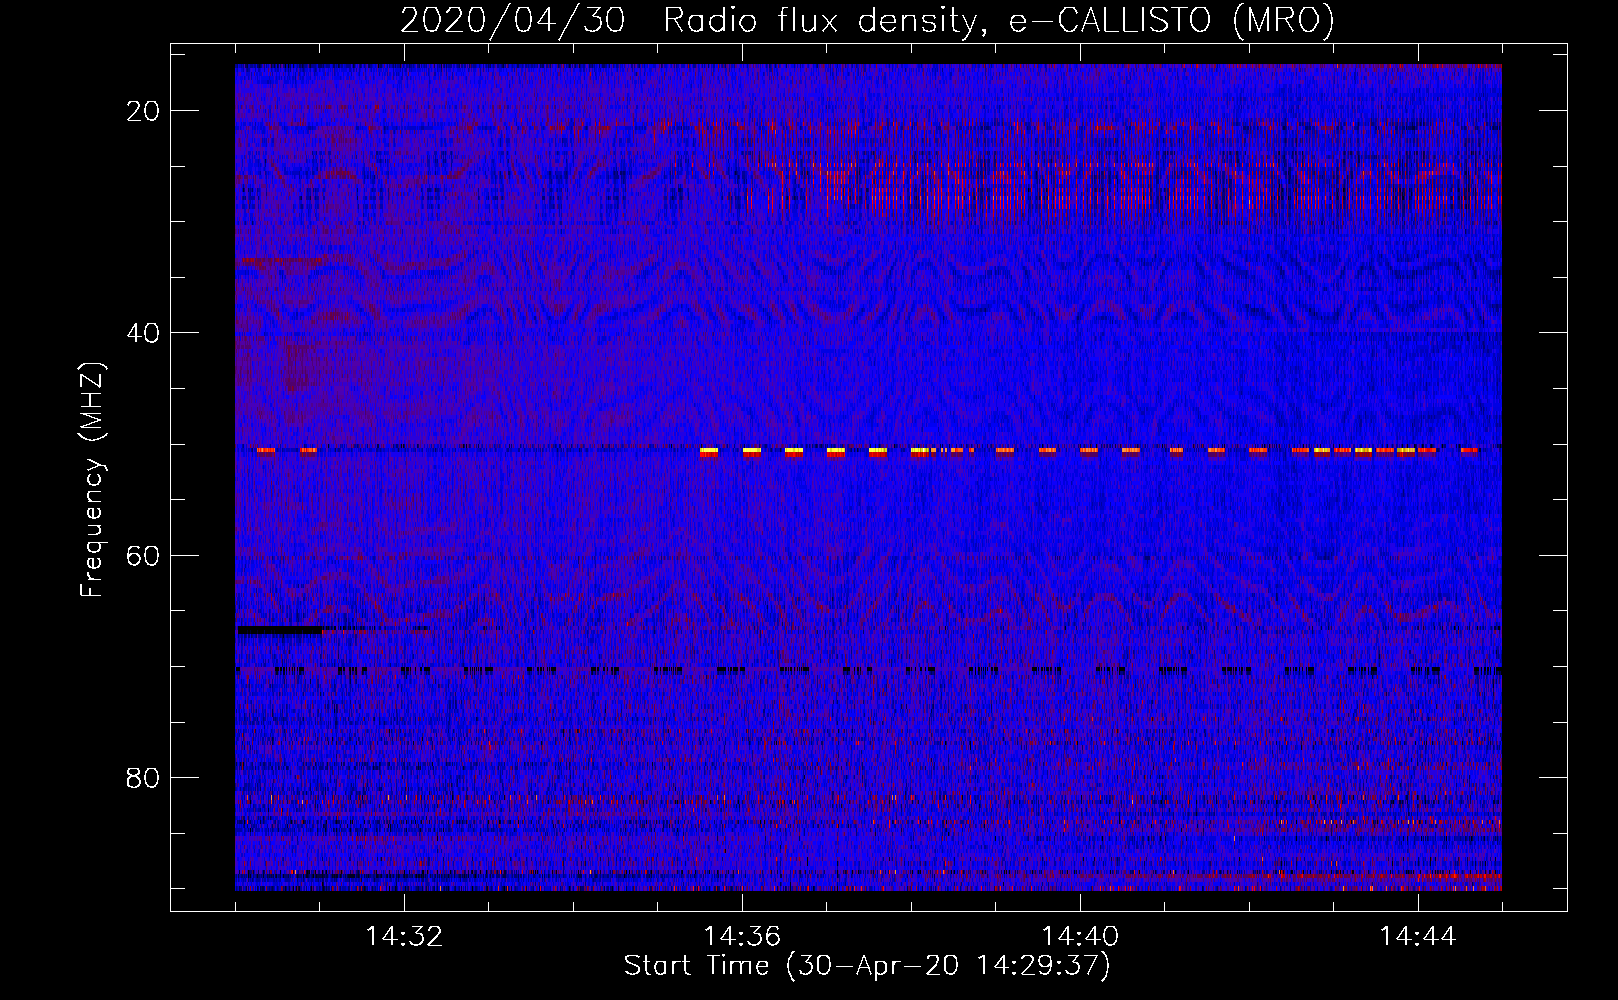Image resolution: width=1618 pixels, height=1000 pixels.
Task: Click the frequency tick label '40'
Action: point(144,333)
